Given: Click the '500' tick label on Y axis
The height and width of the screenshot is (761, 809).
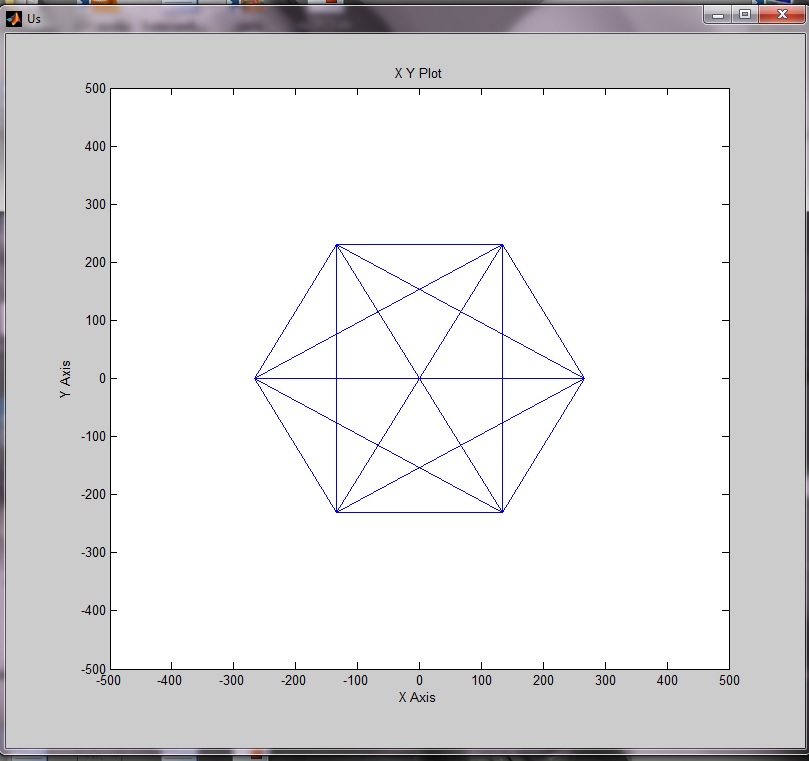Looking at the screenshot, I should click(x=95, y=89).
